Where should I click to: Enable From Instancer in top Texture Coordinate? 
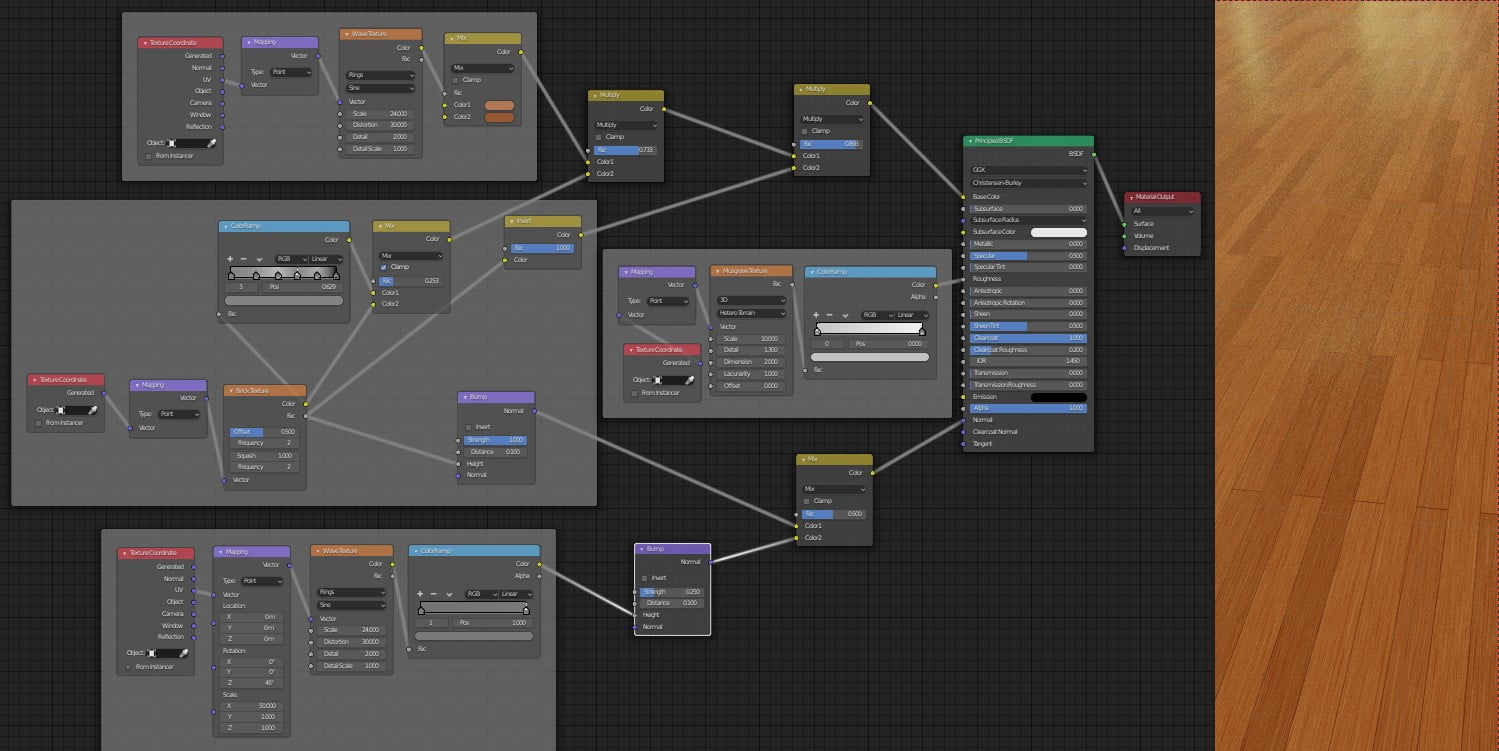[x=149, y=156]
